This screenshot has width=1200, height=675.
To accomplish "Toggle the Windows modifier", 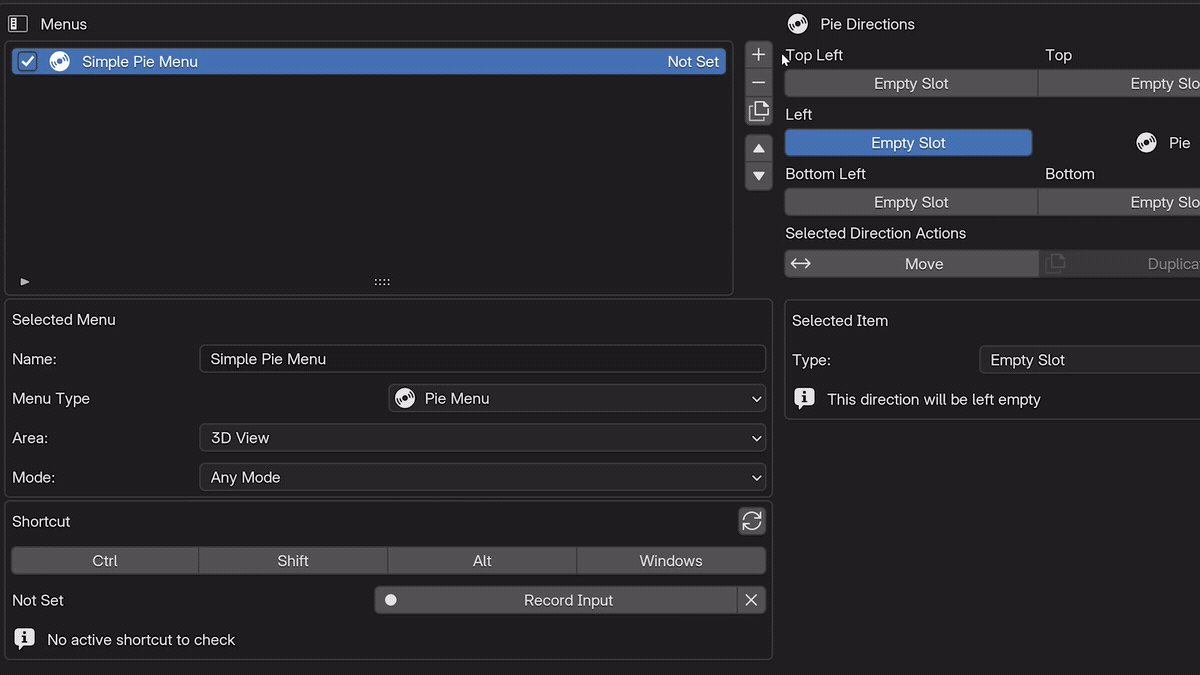I will (671, 561).
